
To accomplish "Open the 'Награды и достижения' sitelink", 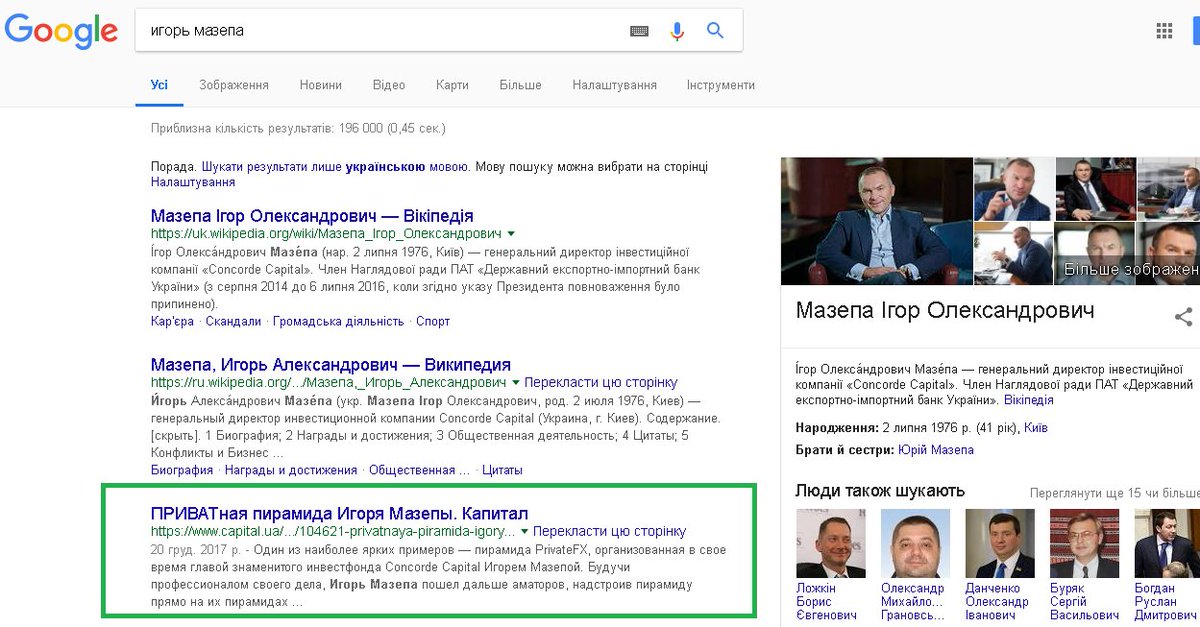I will 291,470.
